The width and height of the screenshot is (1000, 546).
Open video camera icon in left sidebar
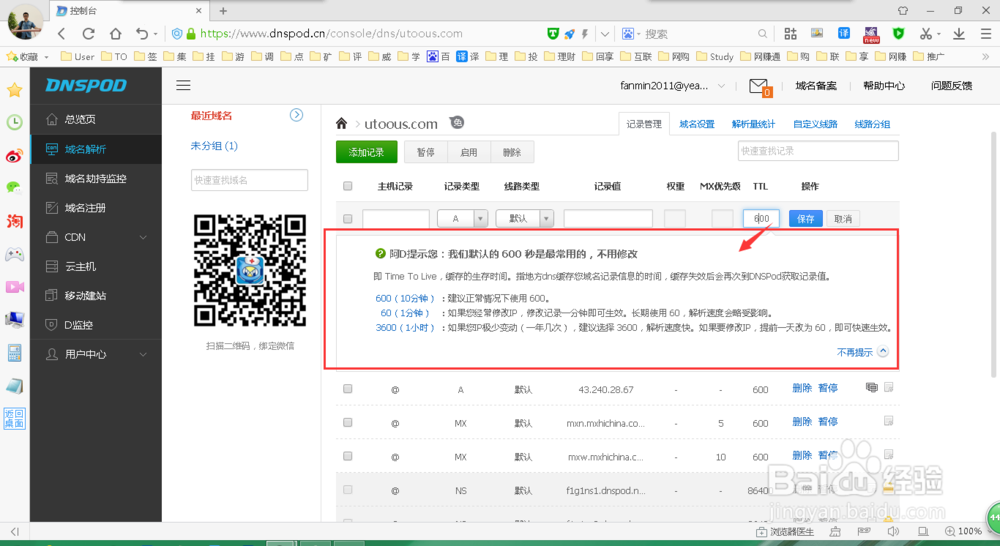[x=14, y=287]
